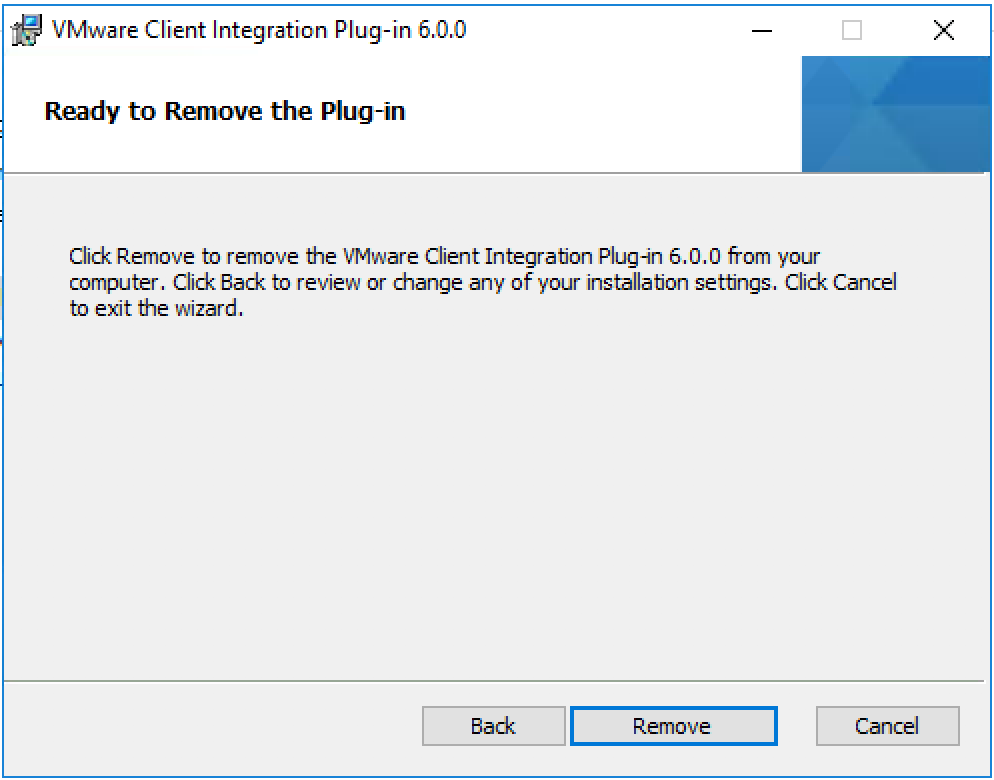The height and width of the screenshot is (780, 994).
Task: Close the installer window with X
Action: point(943,30)
